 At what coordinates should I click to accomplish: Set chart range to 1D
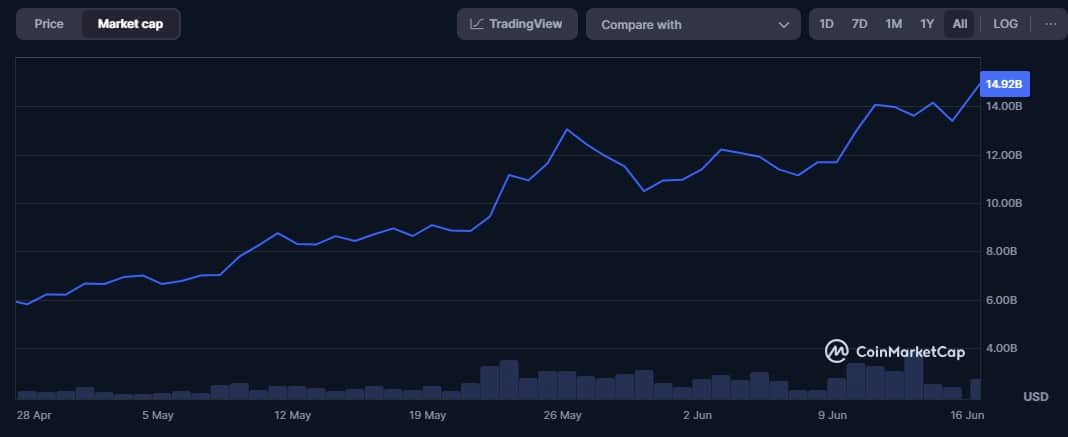(826, 25)
